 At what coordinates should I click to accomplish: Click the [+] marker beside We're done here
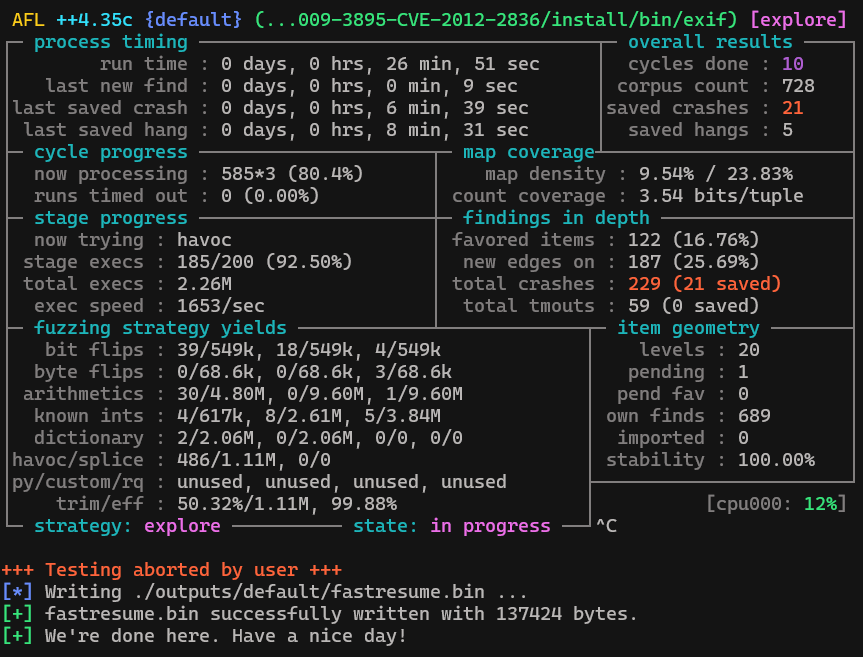tap(18, 636)
